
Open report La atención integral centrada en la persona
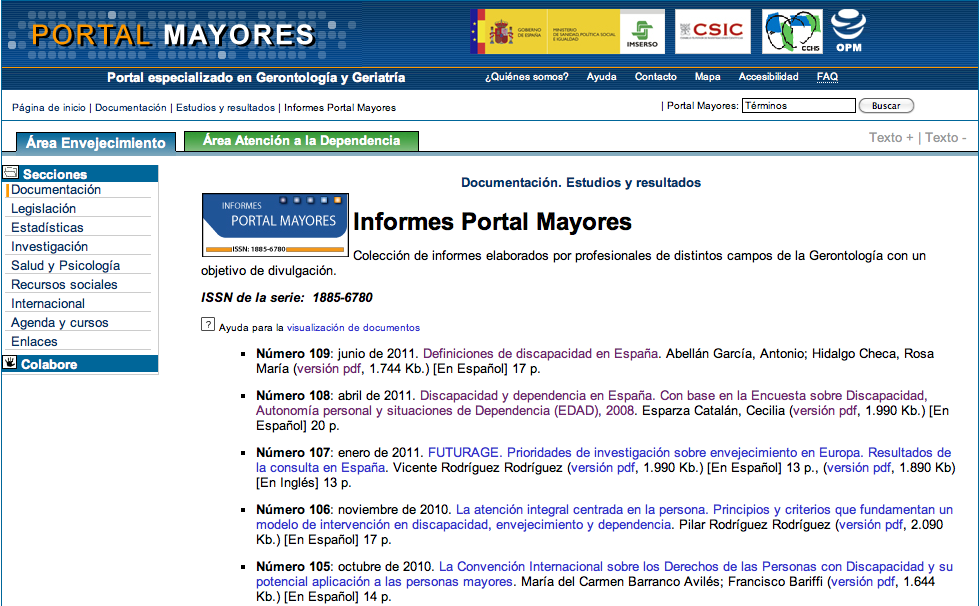click(604, 517)
